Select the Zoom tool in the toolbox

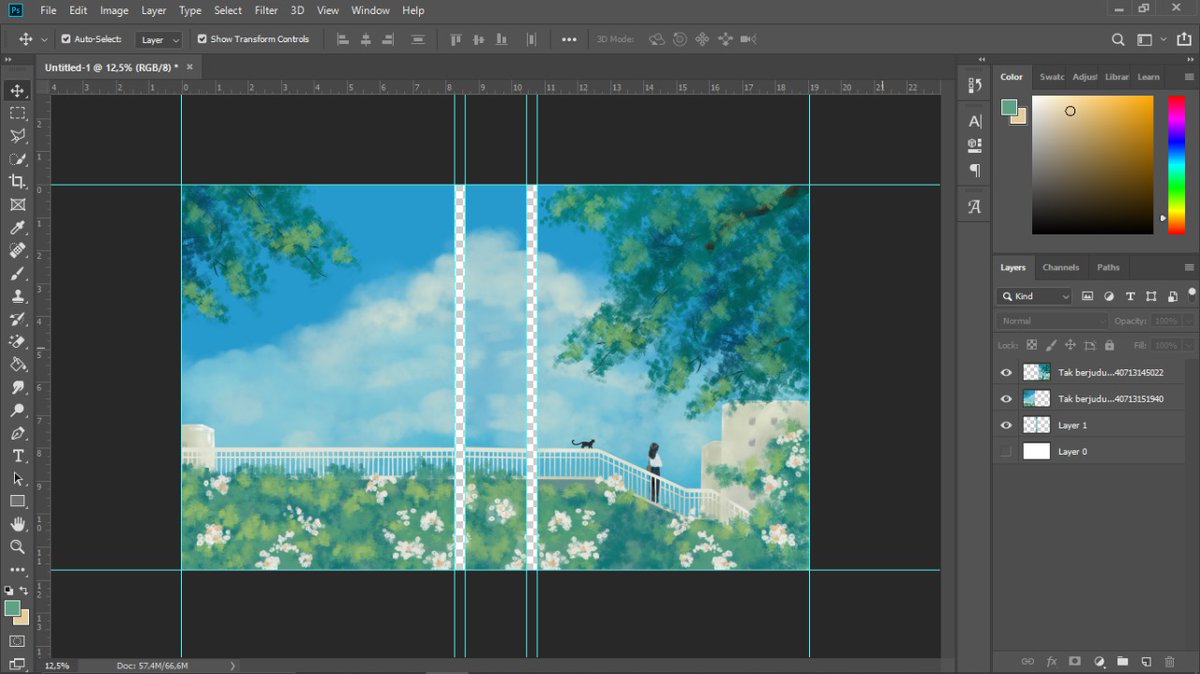click(17, 547)
